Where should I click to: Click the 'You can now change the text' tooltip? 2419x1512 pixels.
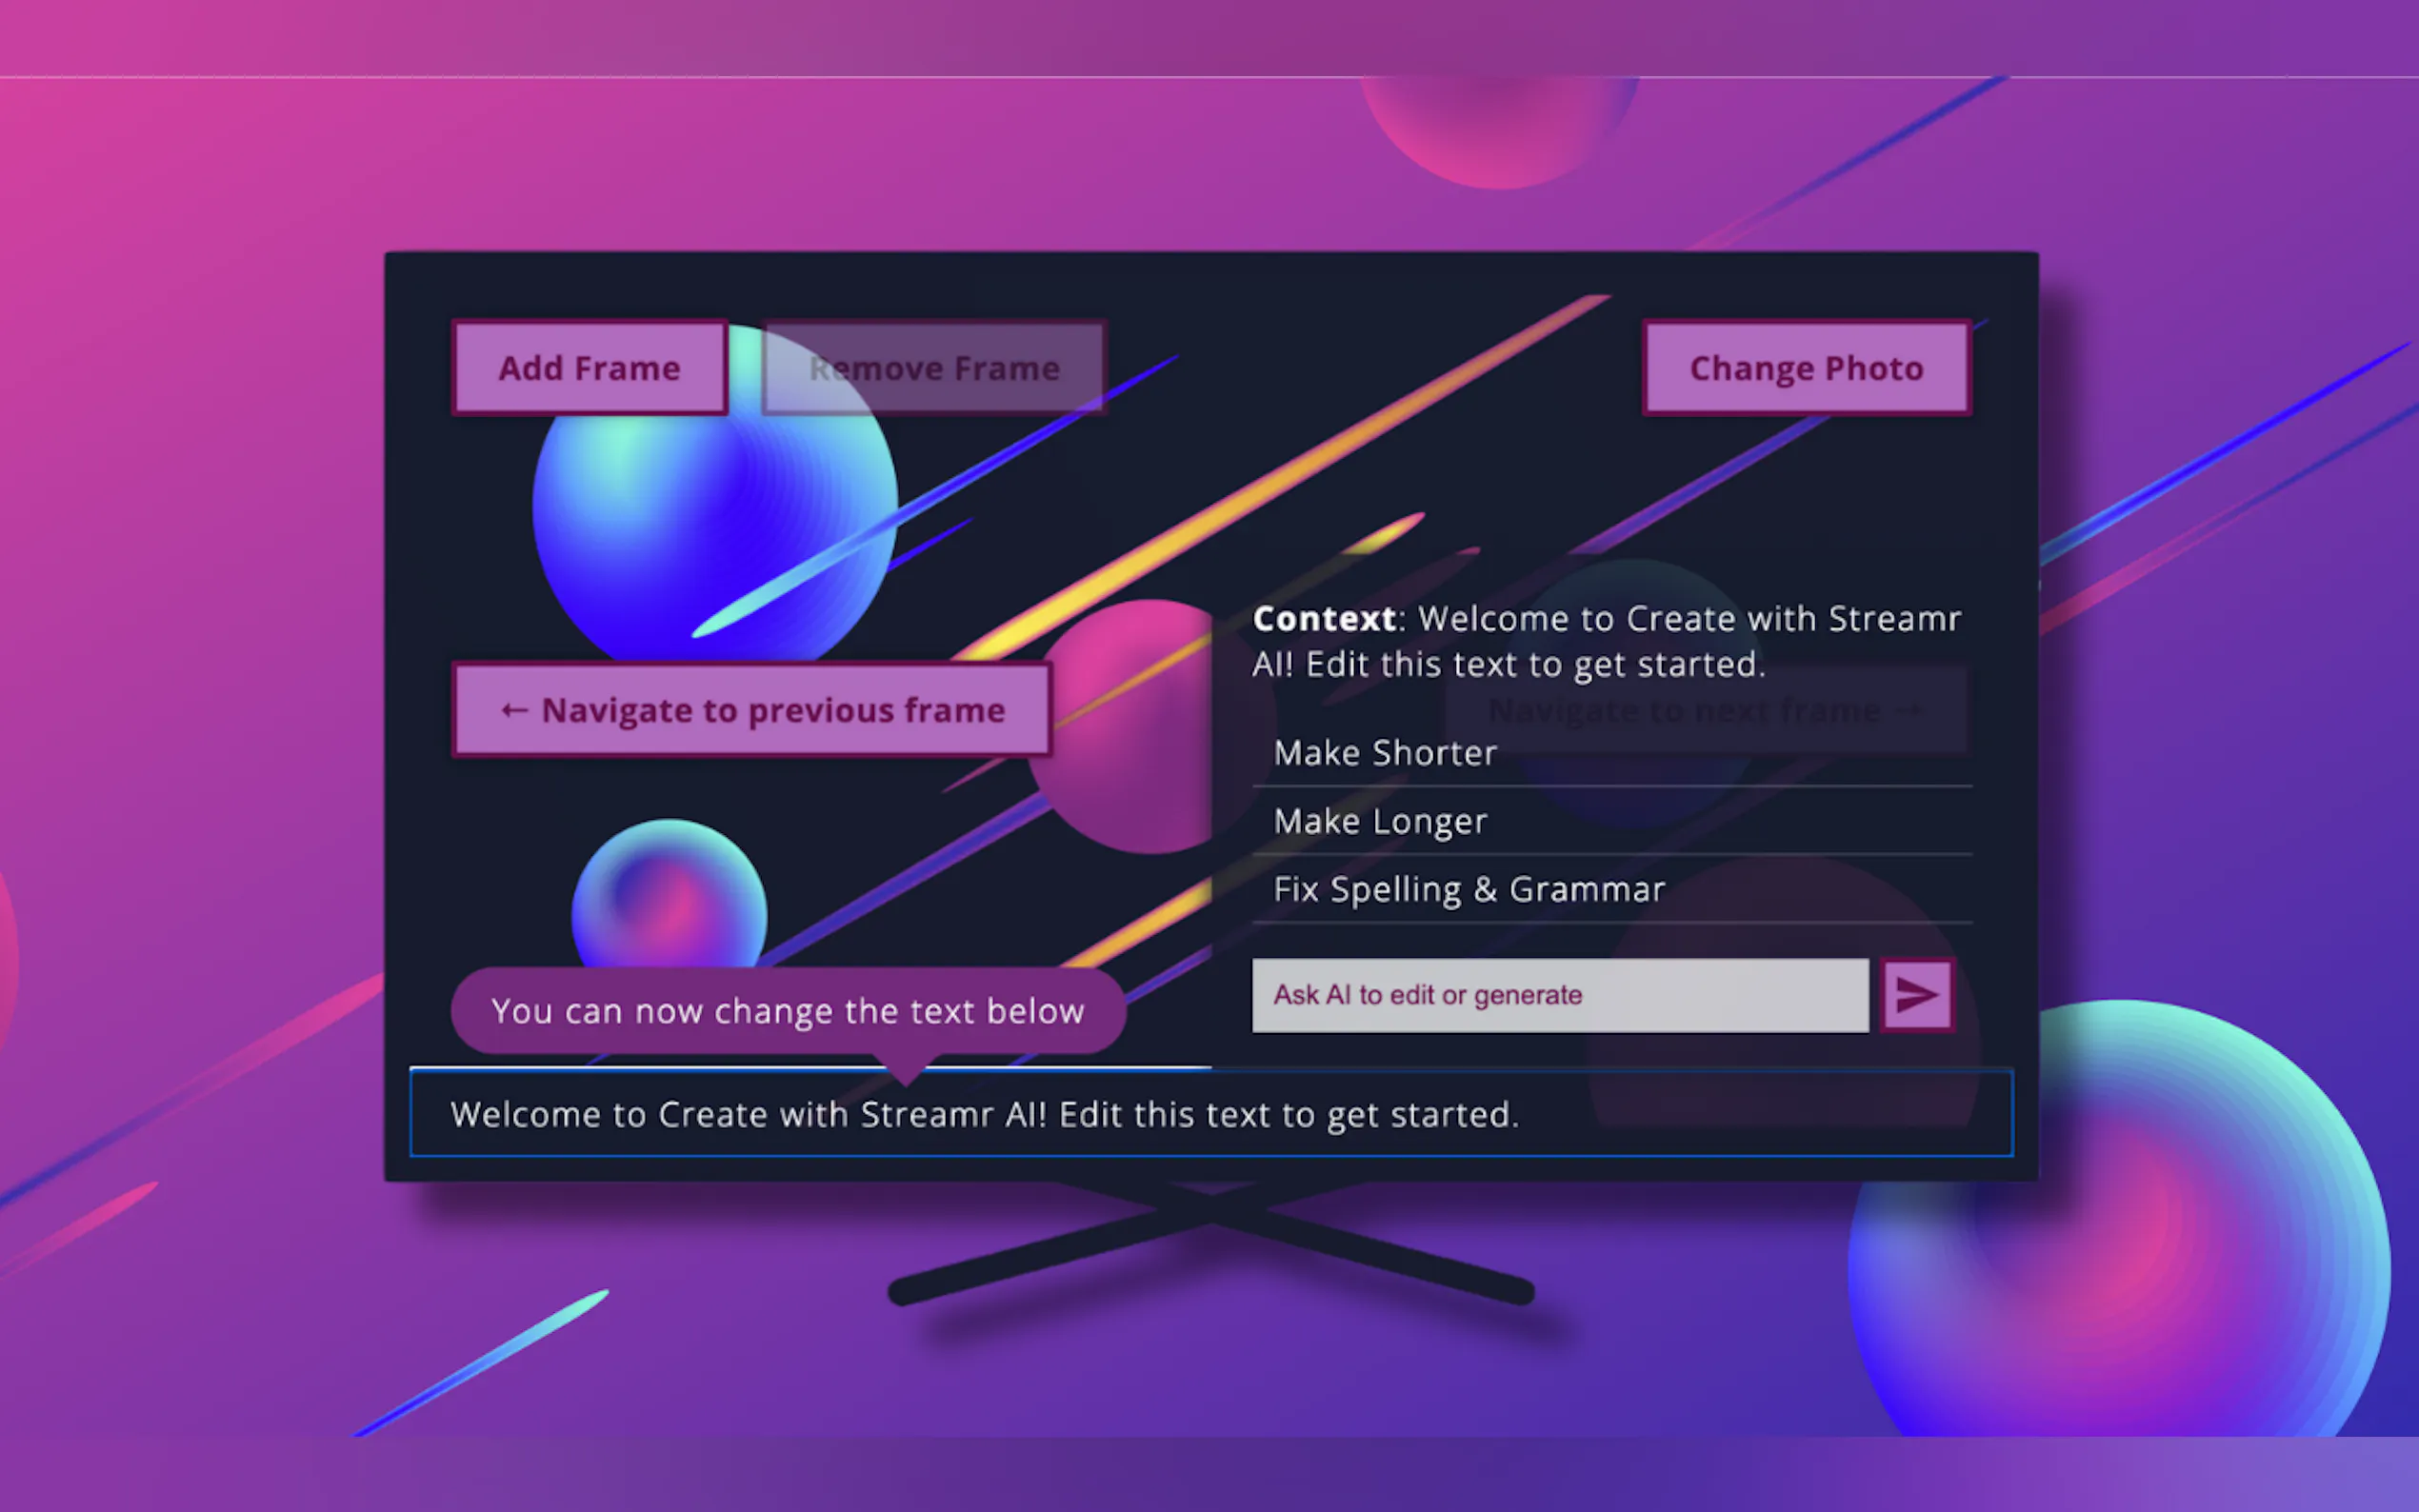pyautogui.click(x=787, y=1011)
